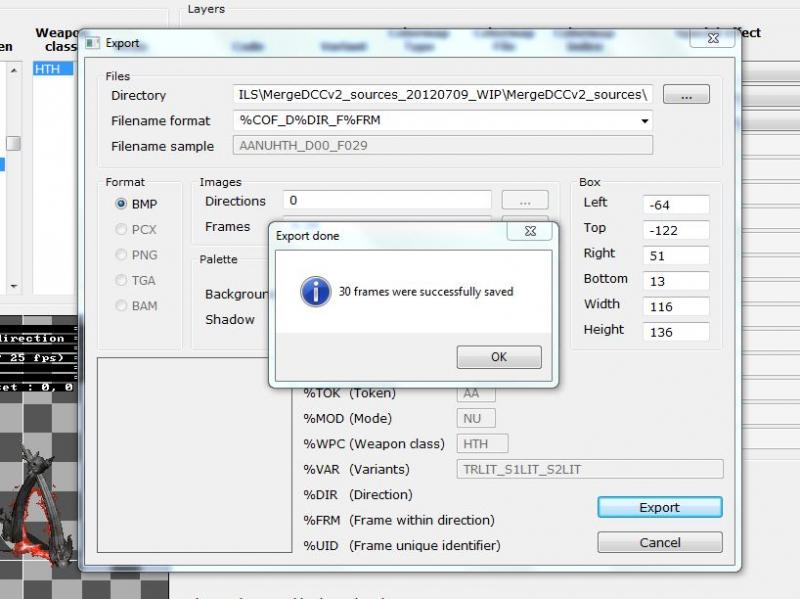Image resolution: width=800 pixels, height=599 pixels.
Task: Browse for the export directory
Action: click(x=686, y=94)
